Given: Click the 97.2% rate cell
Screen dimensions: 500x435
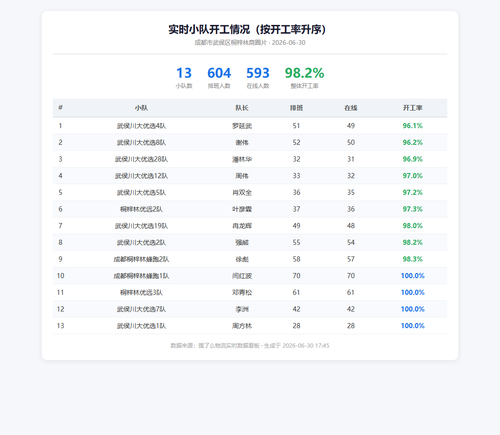Looking at the screenshot, I should coord(413,192).
